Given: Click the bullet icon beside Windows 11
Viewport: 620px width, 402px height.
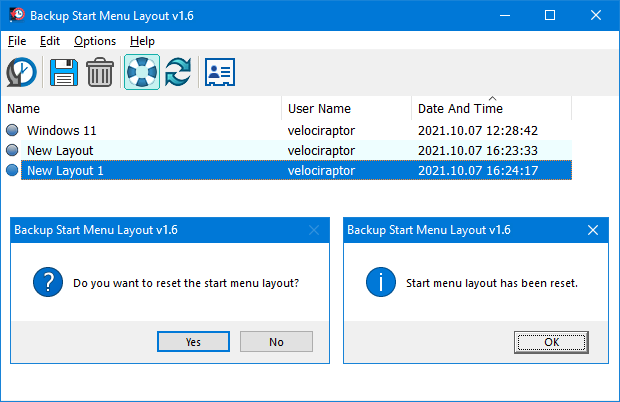Looking at the screenshot, I should point(12,130).
